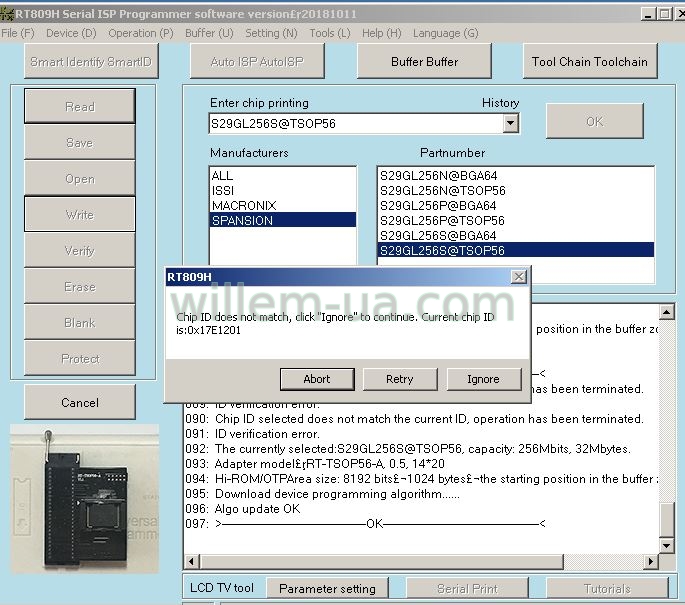The height and width of the screenshot is (605, 685).
Task: Open the Language (G) menu
Action: pos(446,33)
